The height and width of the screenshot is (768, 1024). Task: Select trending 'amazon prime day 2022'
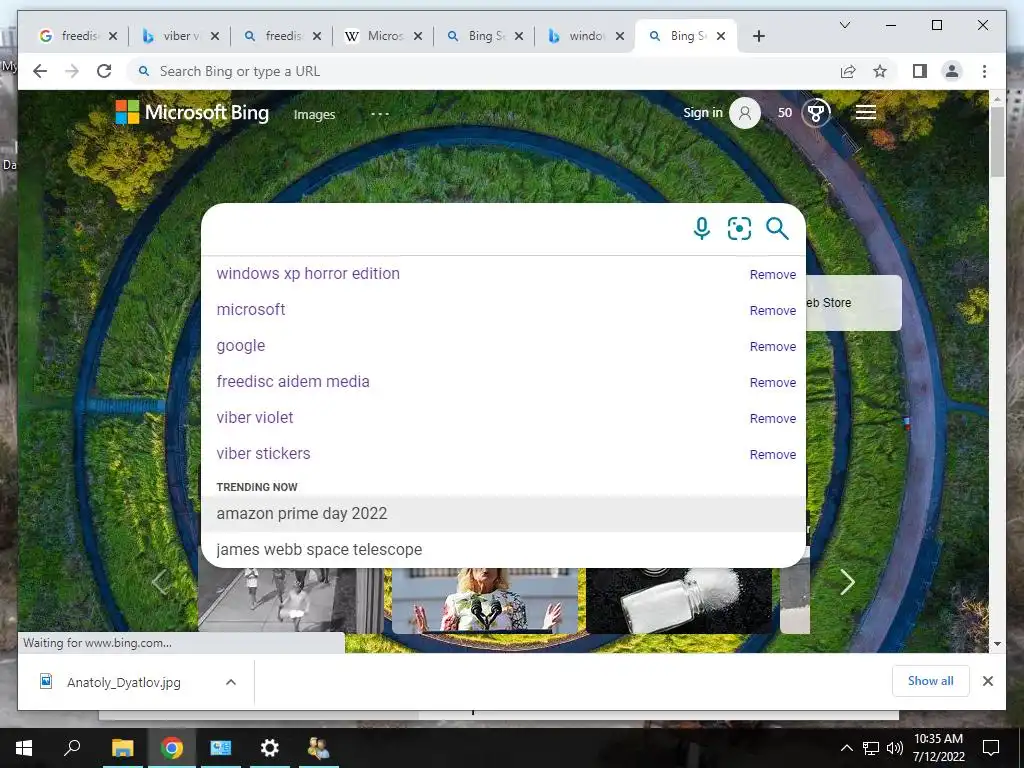(x=503, y=513)
